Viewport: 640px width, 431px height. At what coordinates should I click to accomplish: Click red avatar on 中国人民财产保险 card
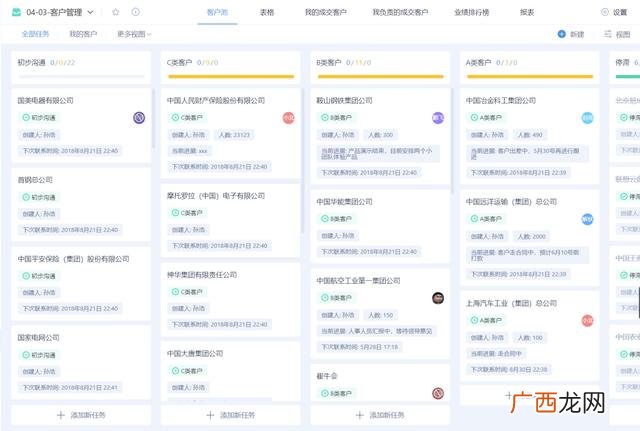point(289,118)
